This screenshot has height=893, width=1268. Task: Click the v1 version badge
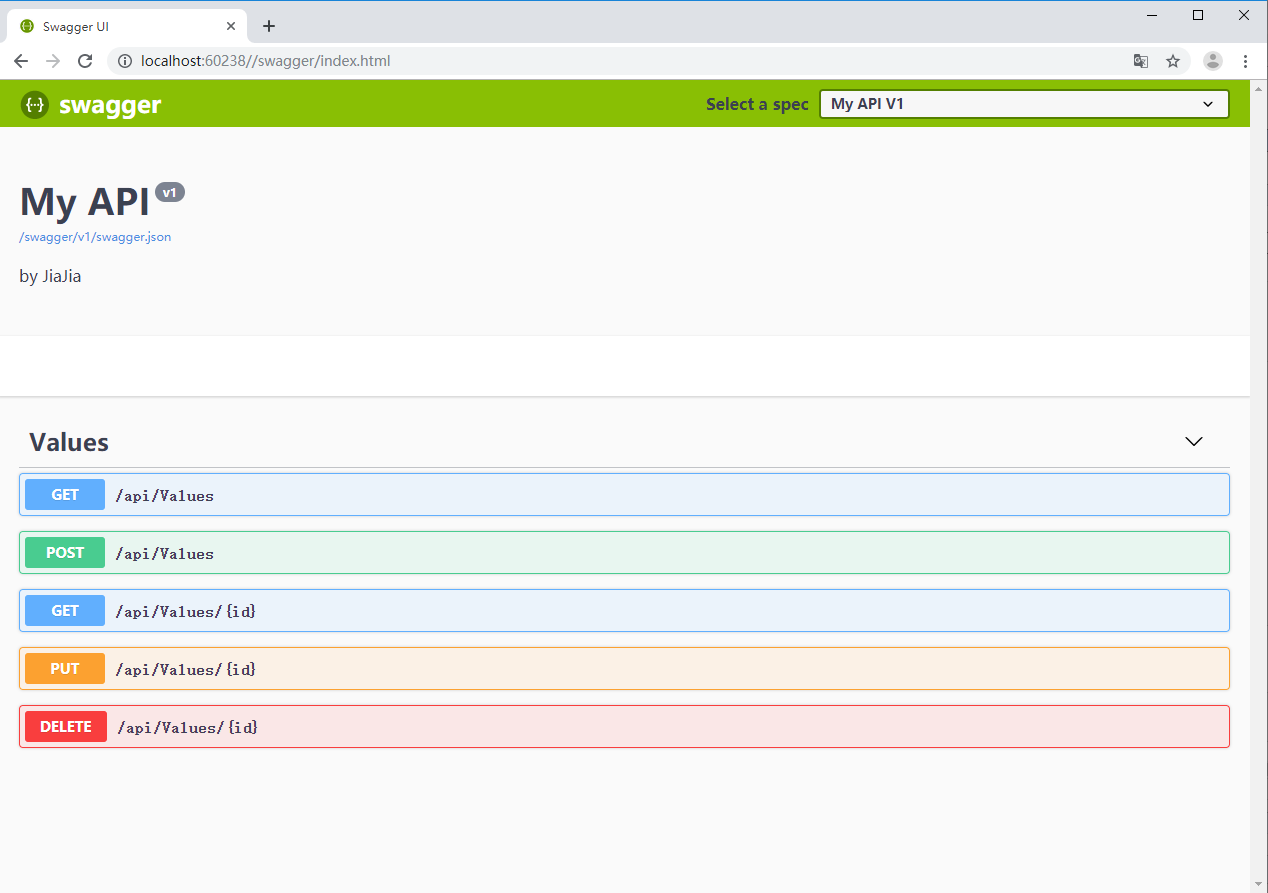click(x=170, y=192)
